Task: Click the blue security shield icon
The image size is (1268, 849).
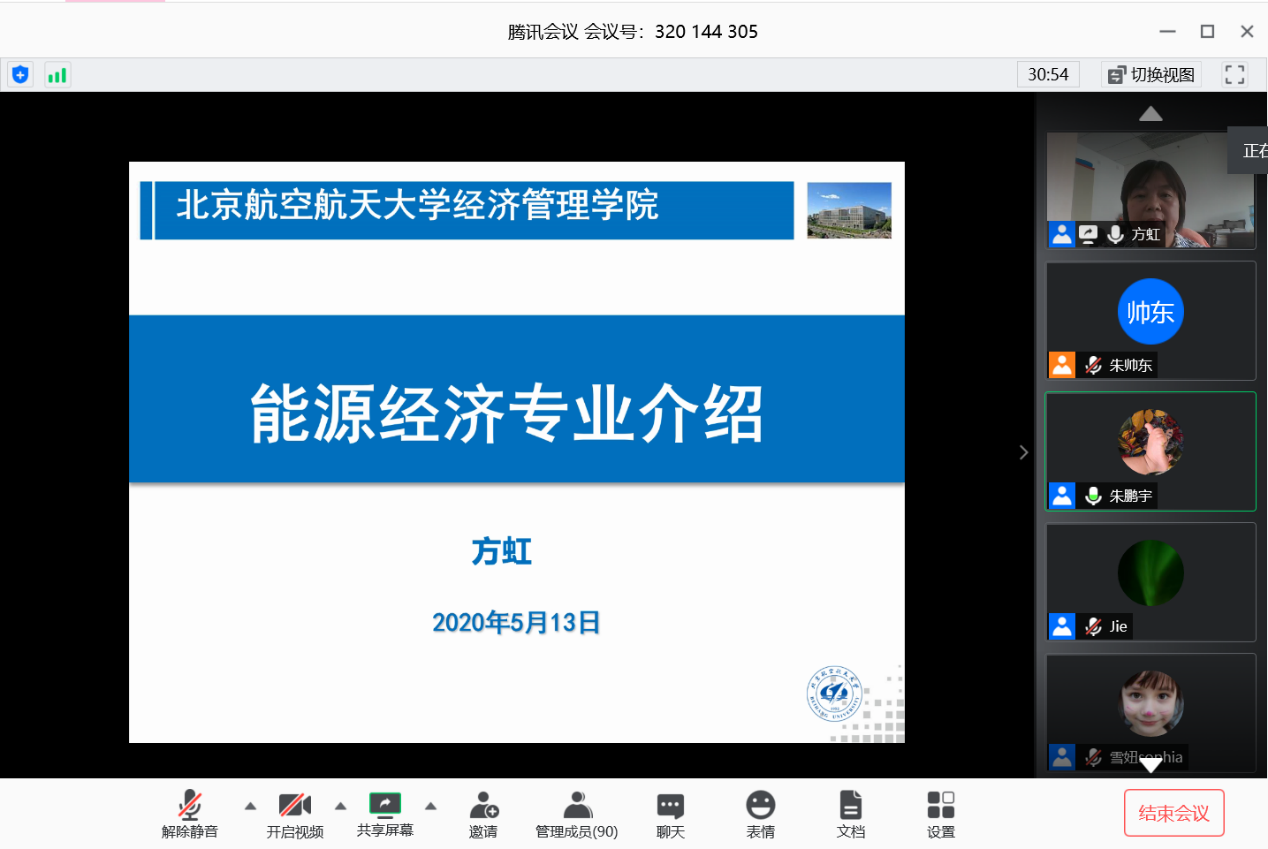Action: click(x=20, y=74)
